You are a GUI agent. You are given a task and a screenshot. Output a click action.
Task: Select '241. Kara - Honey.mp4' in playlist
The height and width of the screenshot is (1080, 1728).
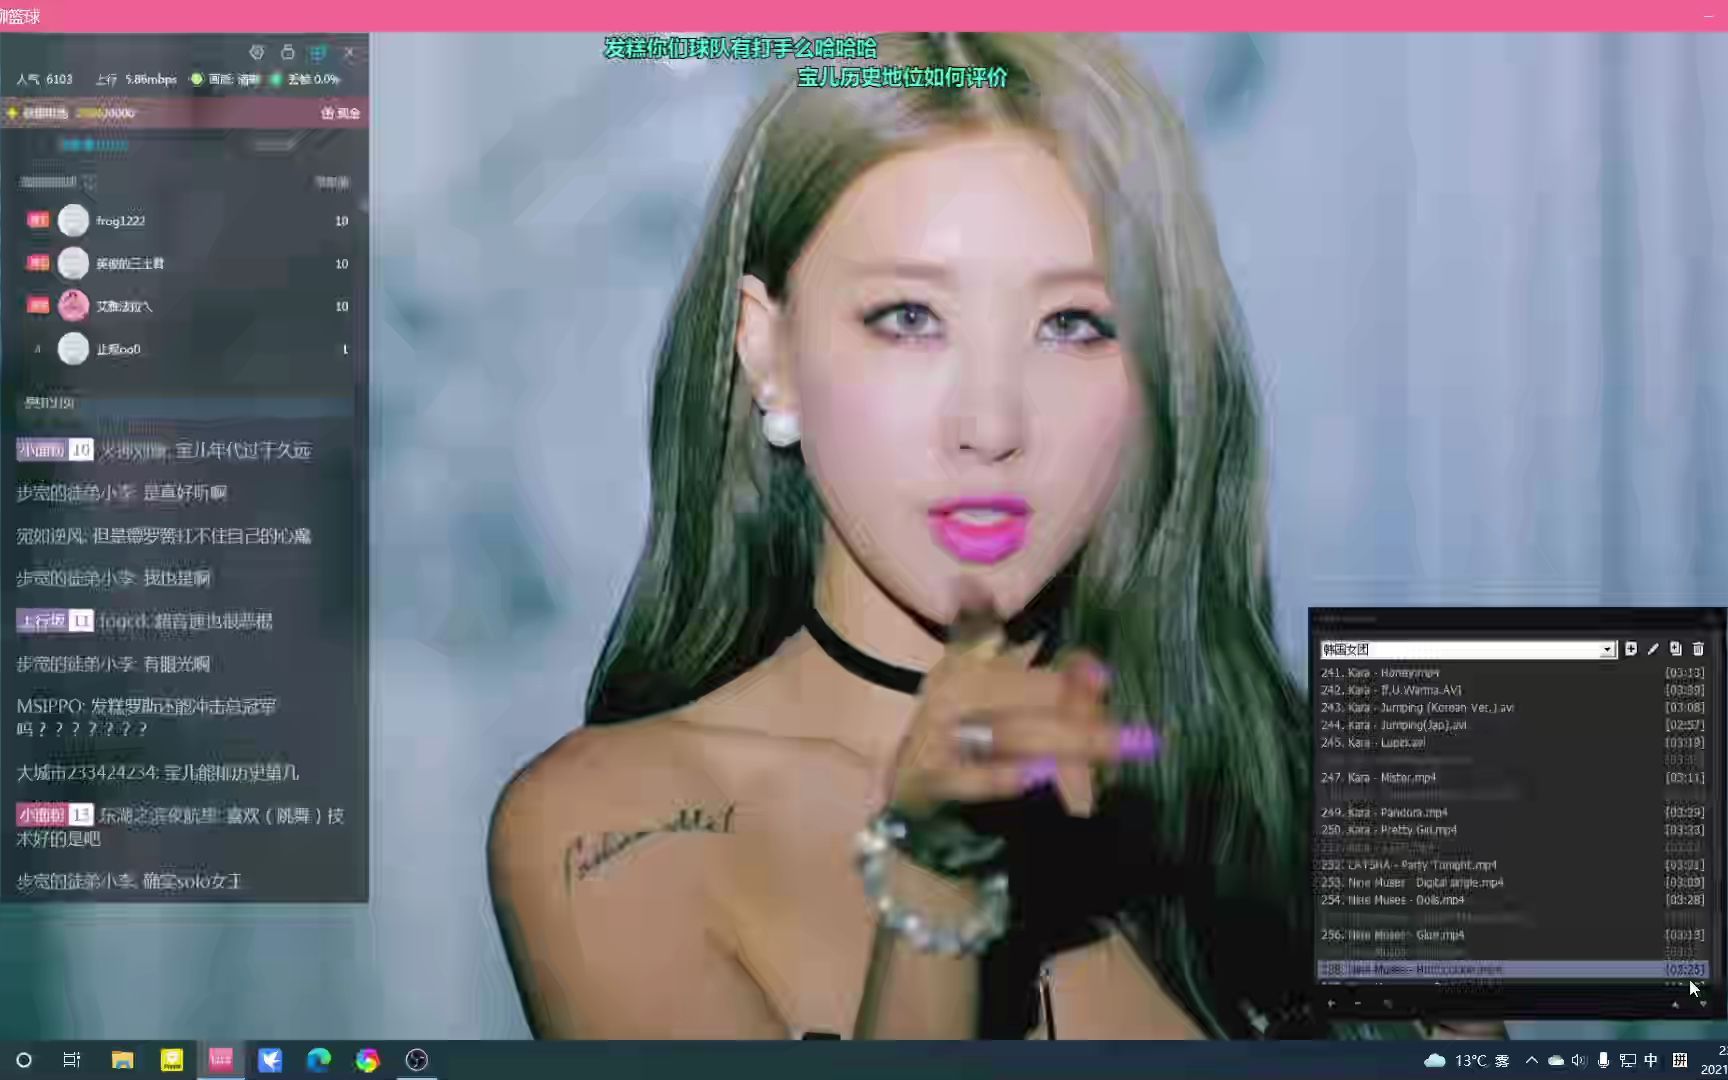click(1512, 673)
